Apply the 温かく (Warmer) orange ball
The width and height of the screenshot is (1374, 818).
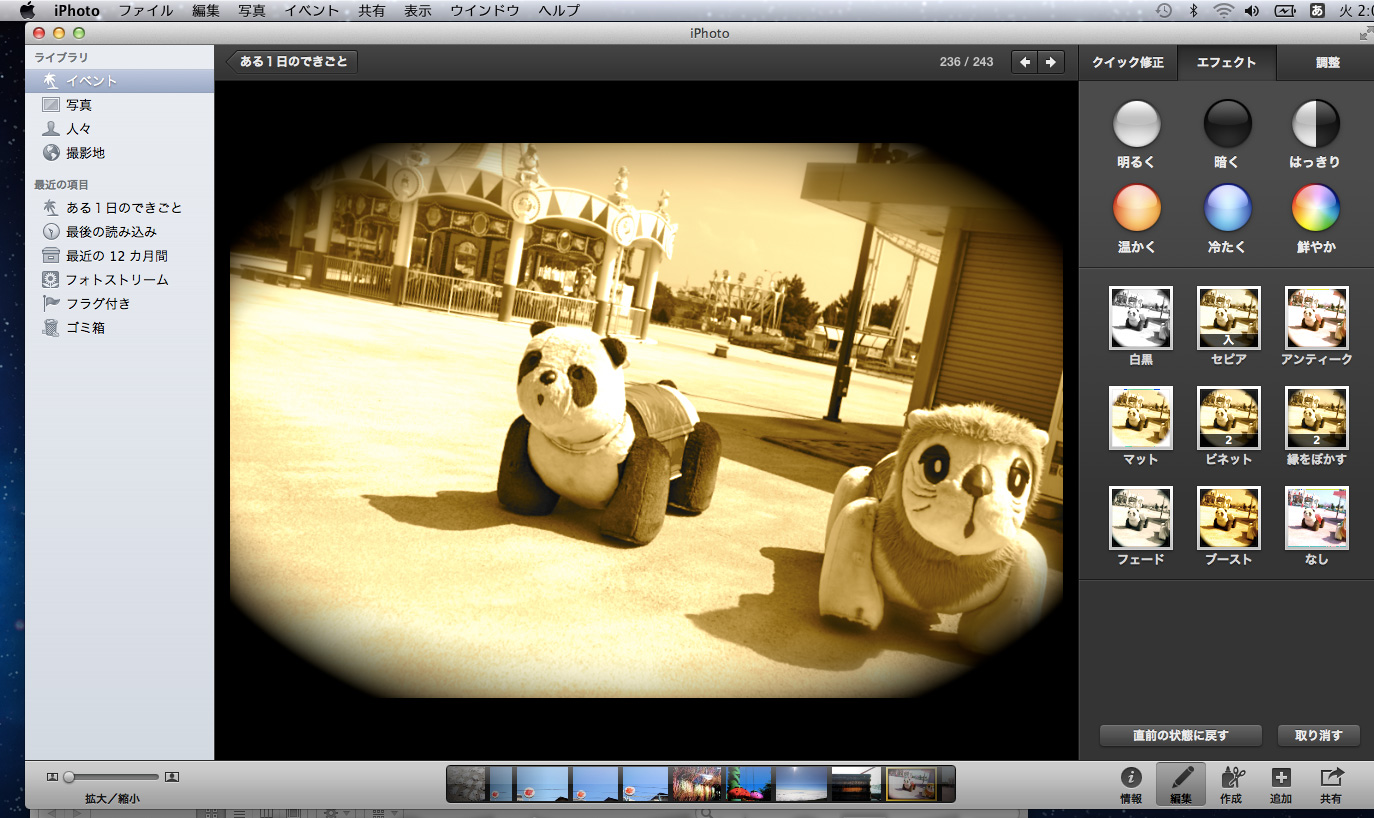point(1137,208)
